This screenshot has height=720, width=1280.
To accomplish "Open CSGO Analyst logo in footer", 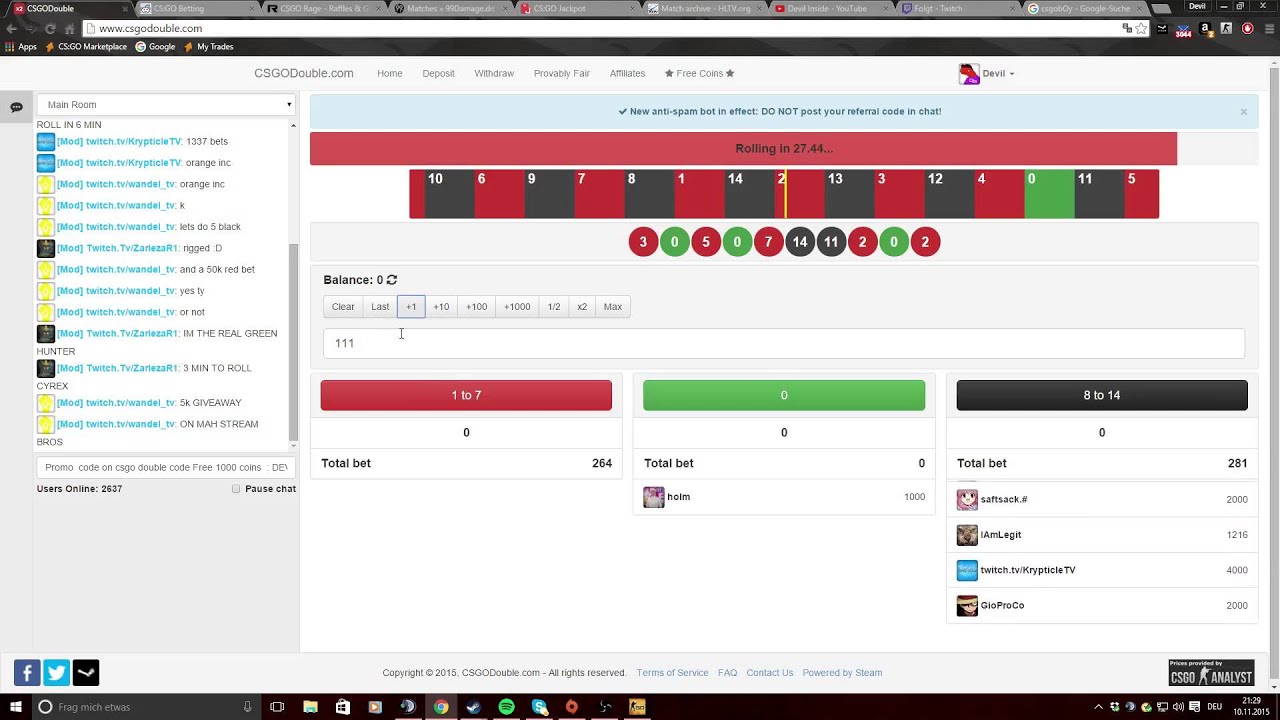I will click(1211, 673).
